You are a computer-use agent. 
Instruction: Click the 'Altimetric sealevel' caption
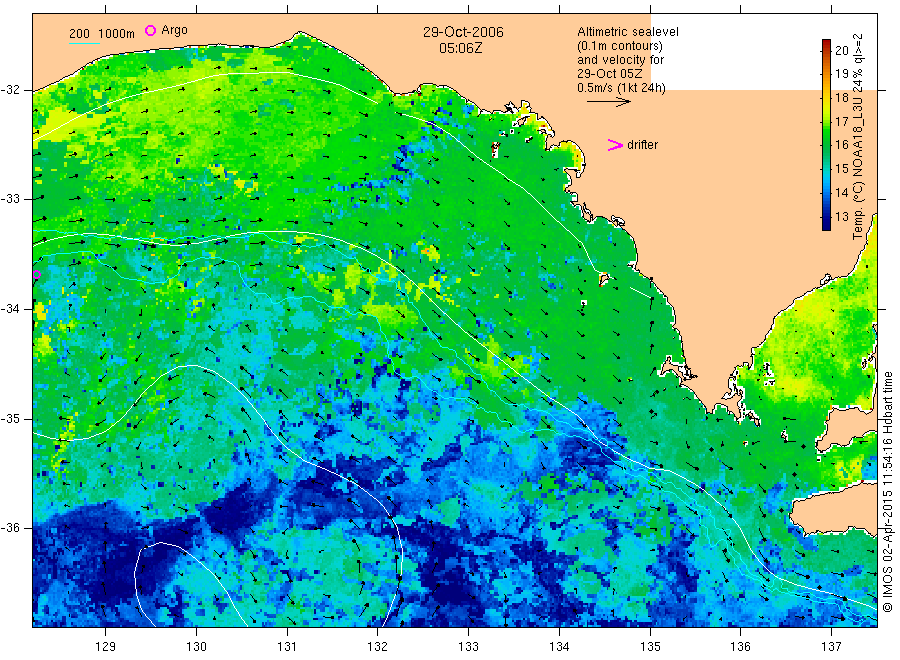tap(628, 32)
